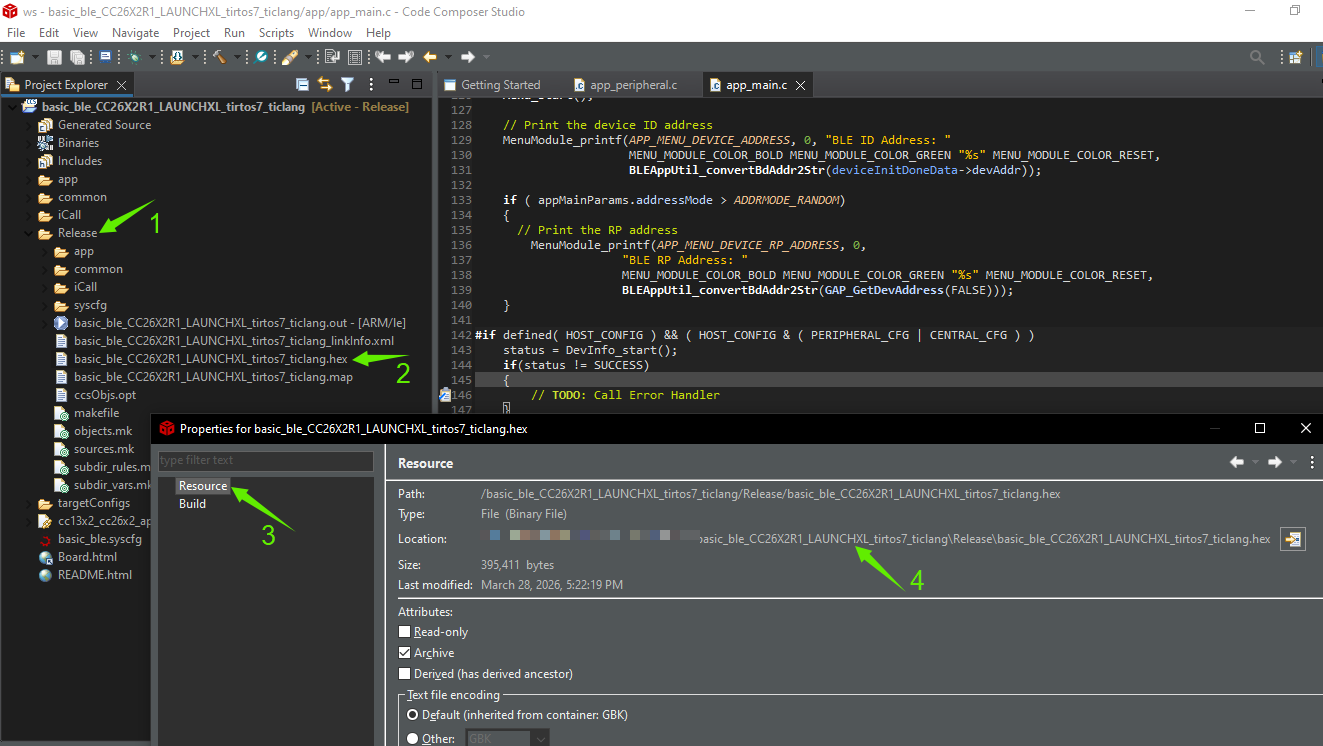1323x746 pixels.
Task: Expand the Includes node
Action: click(27, 161)
